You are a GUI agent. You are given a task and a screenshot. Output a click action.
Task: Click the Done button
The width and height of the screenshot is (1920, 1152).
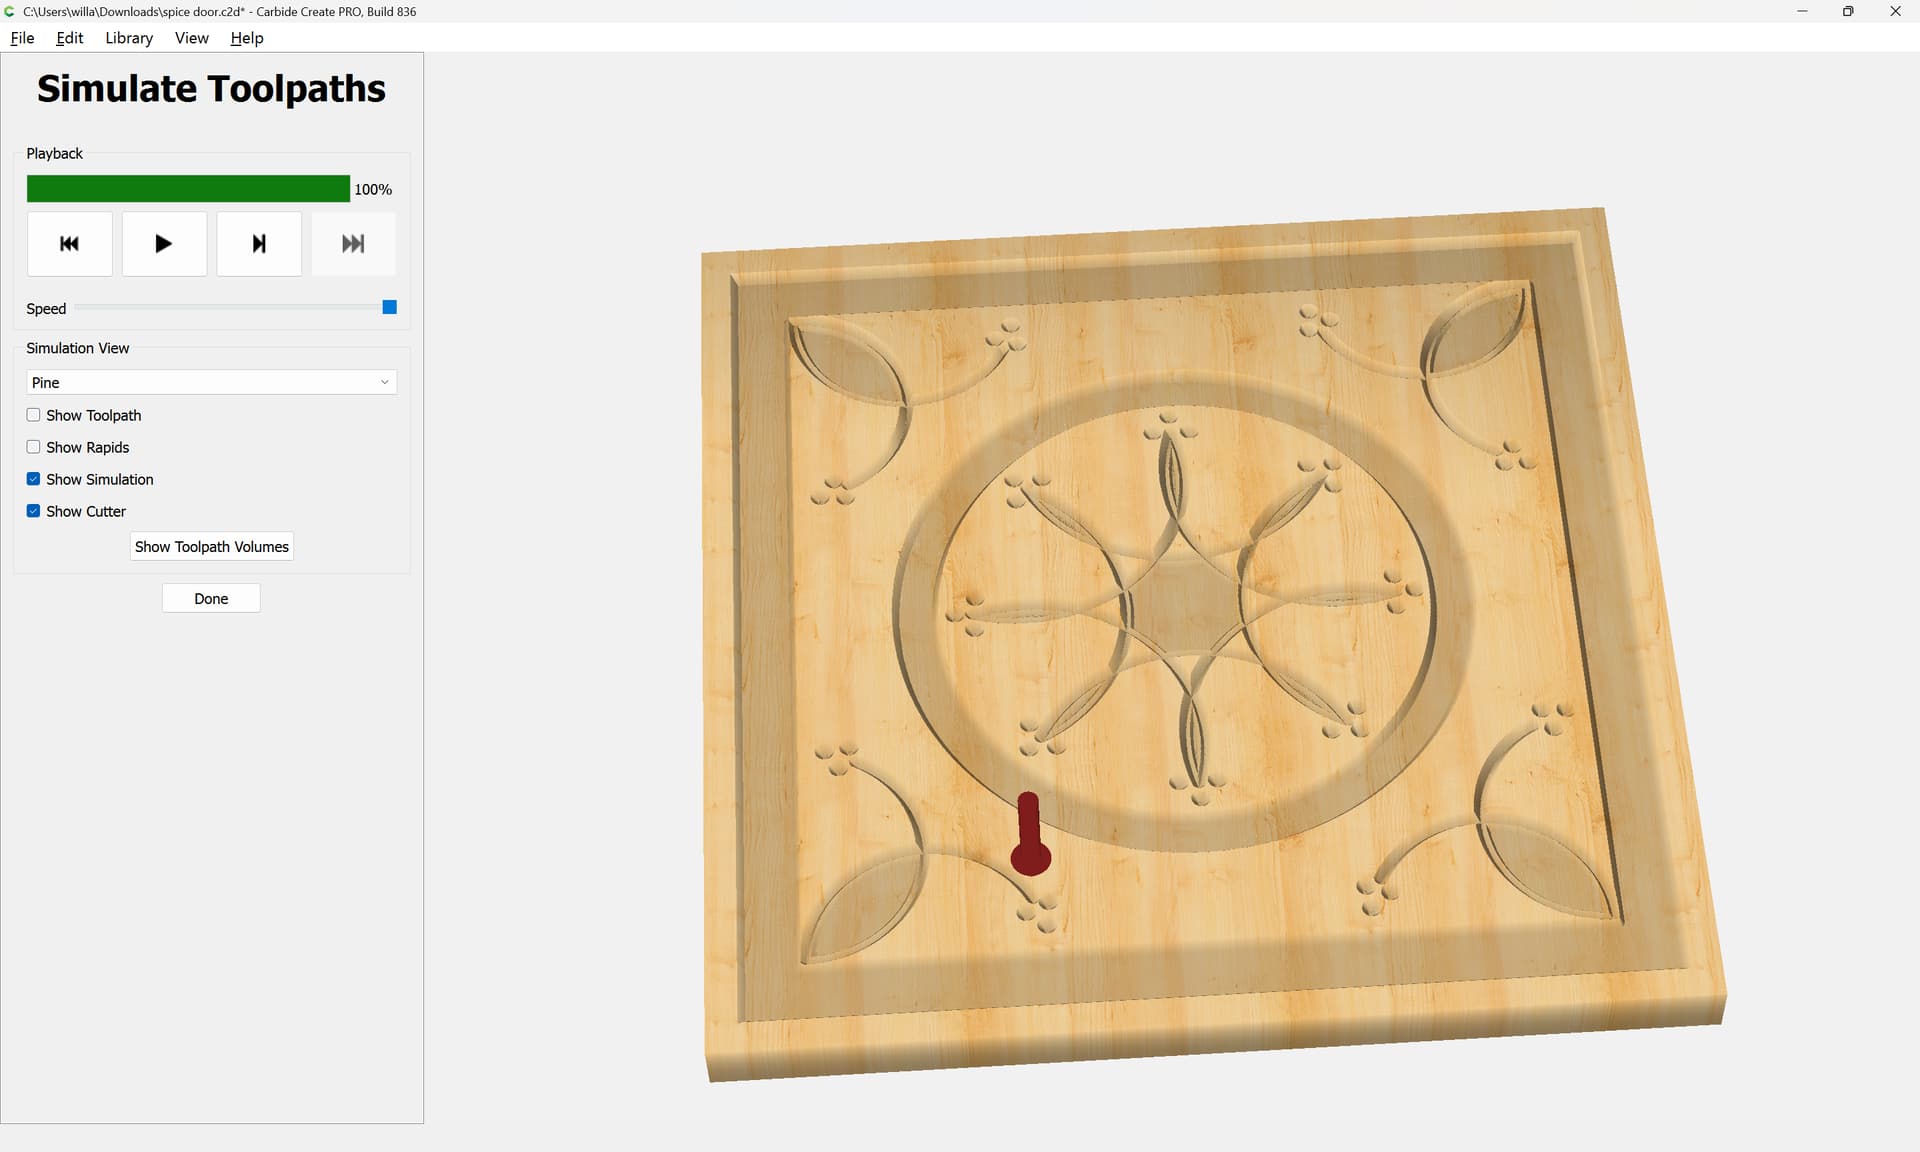click(x=211, y=598)
